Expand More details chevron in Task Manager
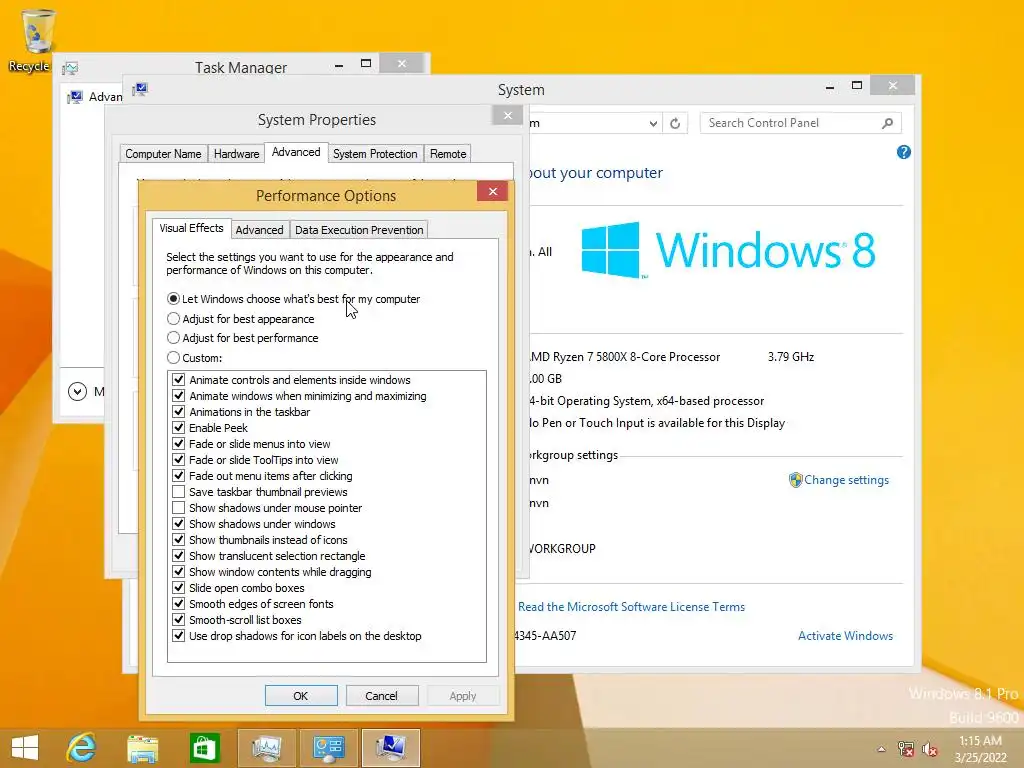This screenshot has height=768, width=1024. coord(77,392)
